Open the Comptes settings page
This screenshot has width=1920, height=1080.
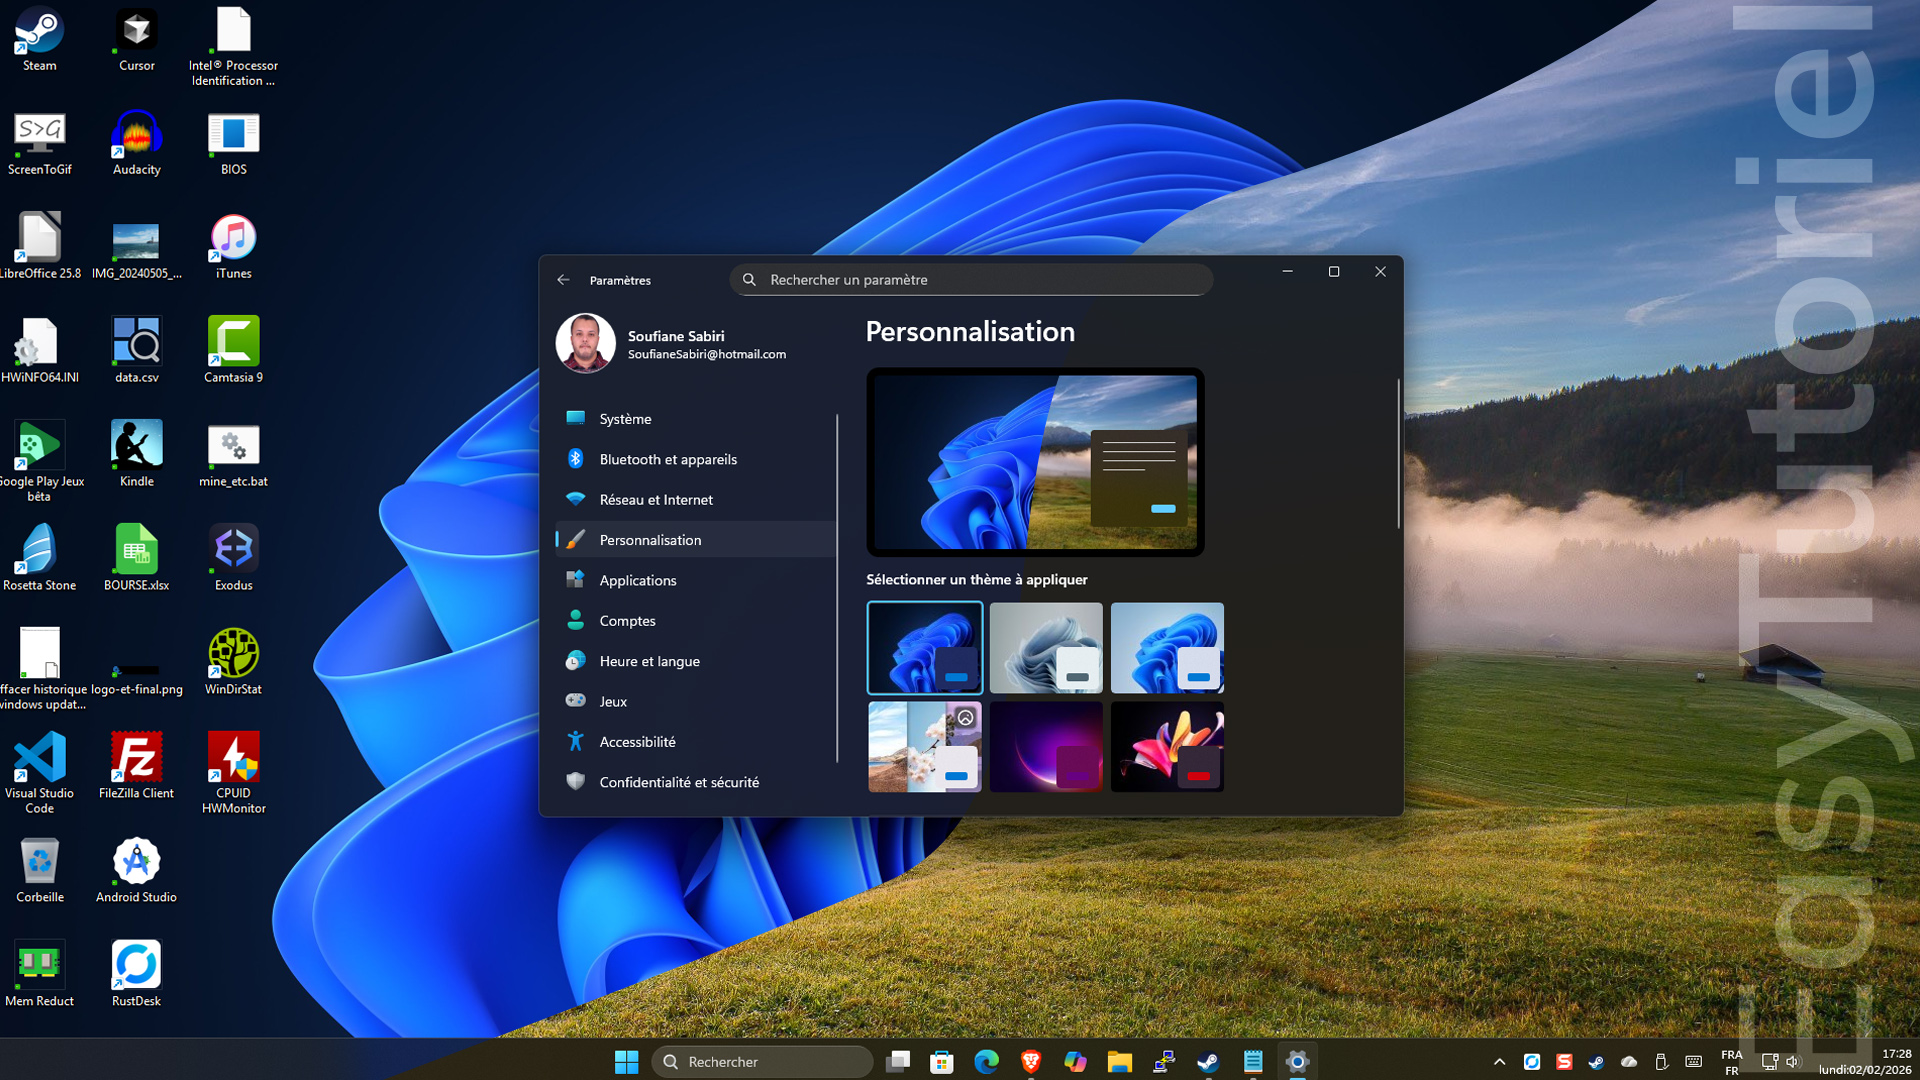click(627, 620)
